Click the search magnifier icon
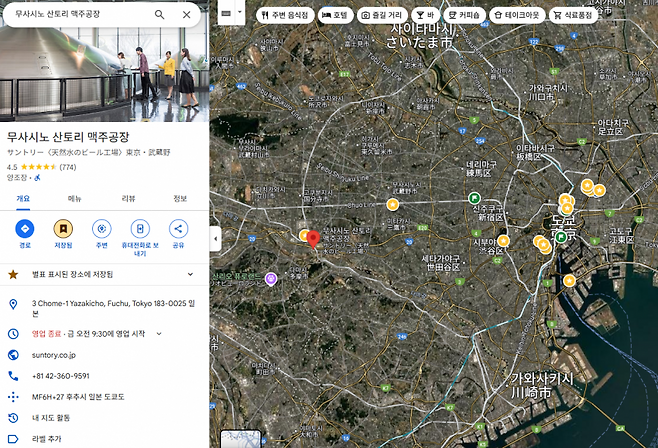Viewport: 658px width, 448px height. coord(160,15)
